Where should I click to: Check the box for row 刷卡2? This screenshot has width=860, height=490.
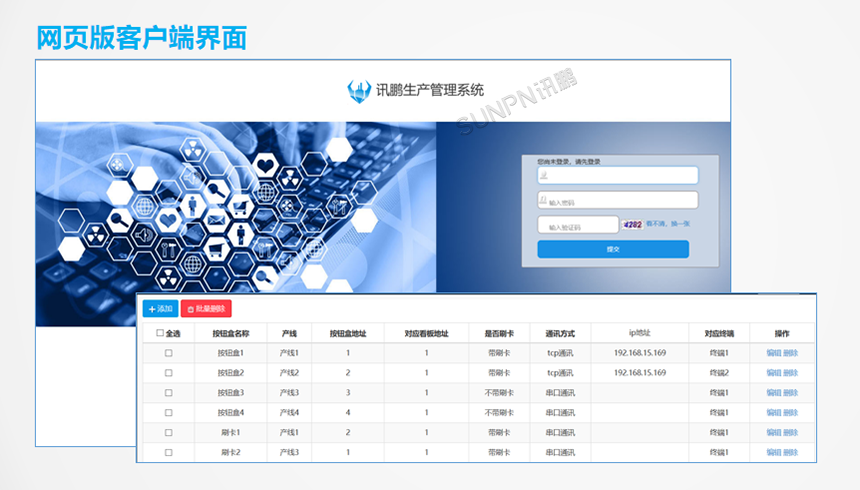click(168, 453)
